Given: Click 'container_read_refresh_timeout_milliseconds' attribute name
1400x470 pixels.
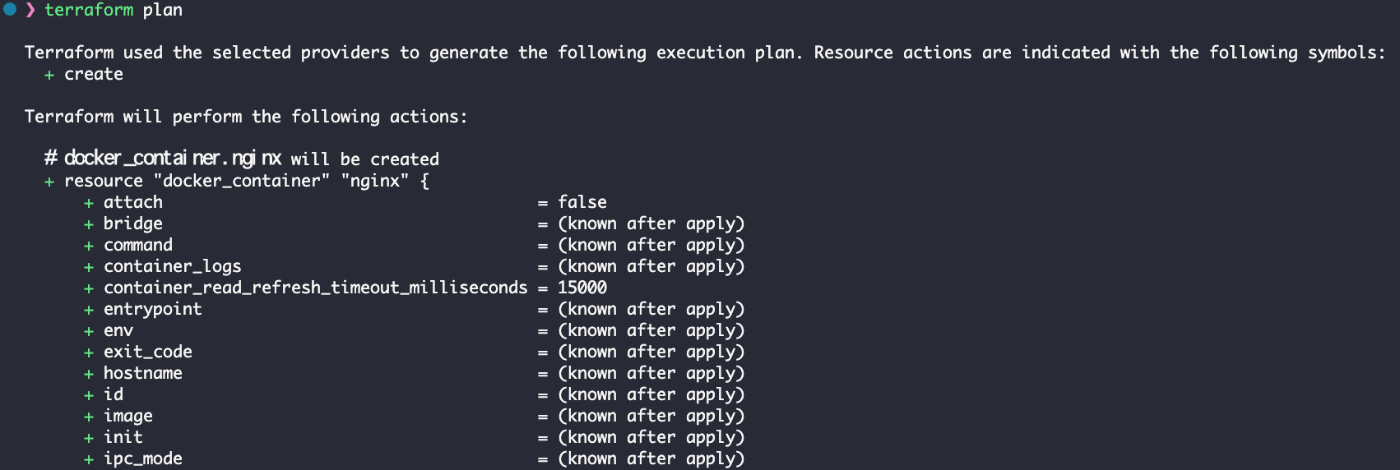Looking at the screenshot, I should 315,288.
